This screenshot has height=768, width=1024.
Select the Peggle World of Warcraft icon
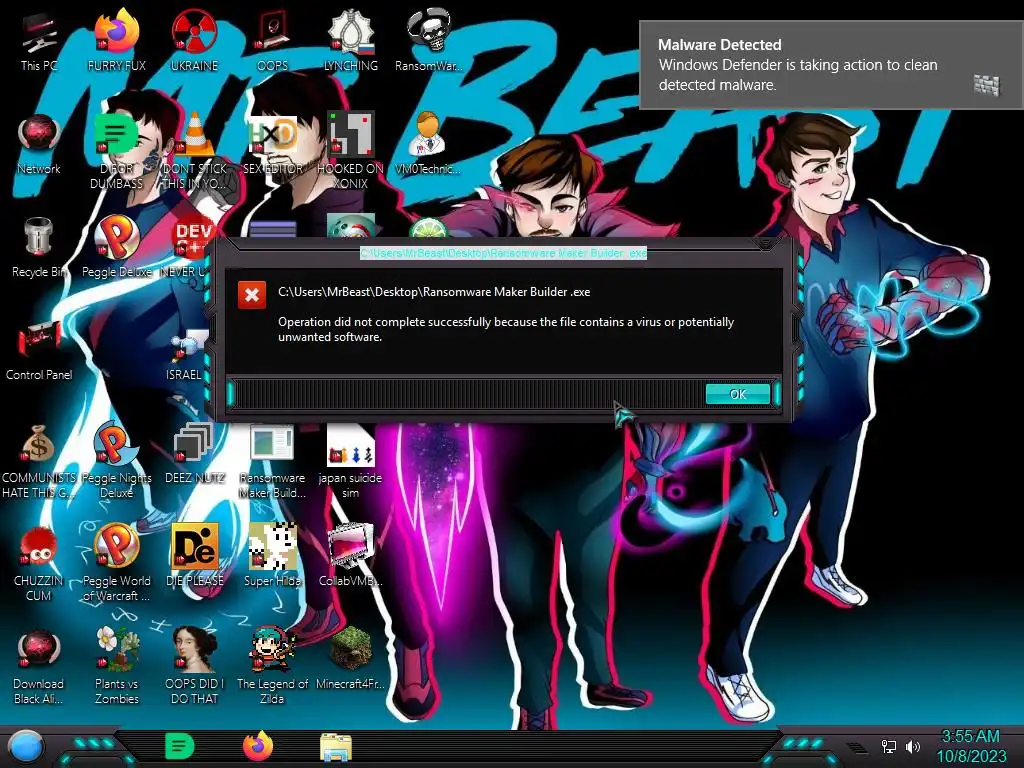116,563
